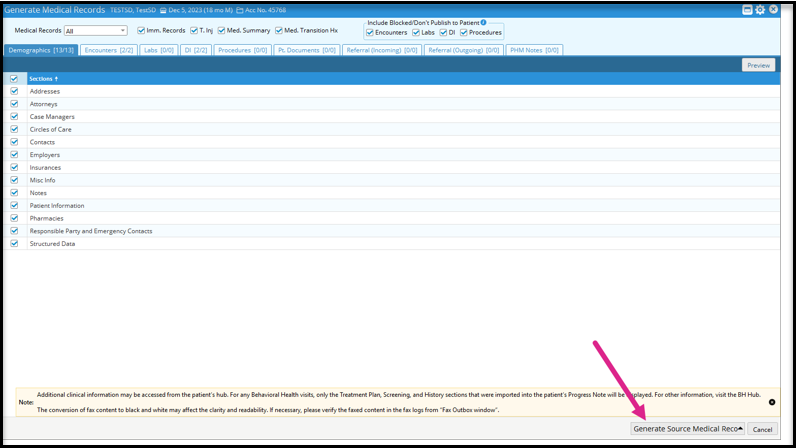
Task: Click the Cancel button
Action: point(762,429)
